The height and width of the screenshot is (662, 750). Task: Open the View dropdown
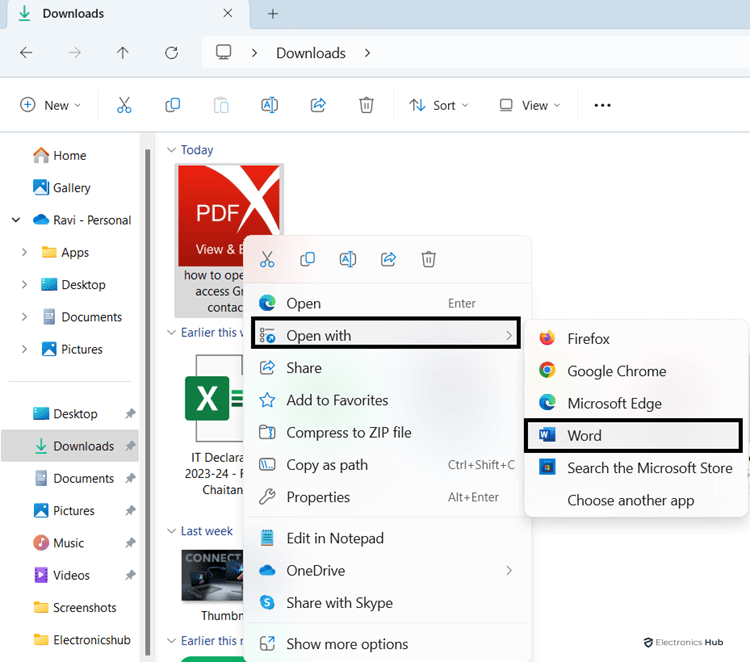point(529,105)
